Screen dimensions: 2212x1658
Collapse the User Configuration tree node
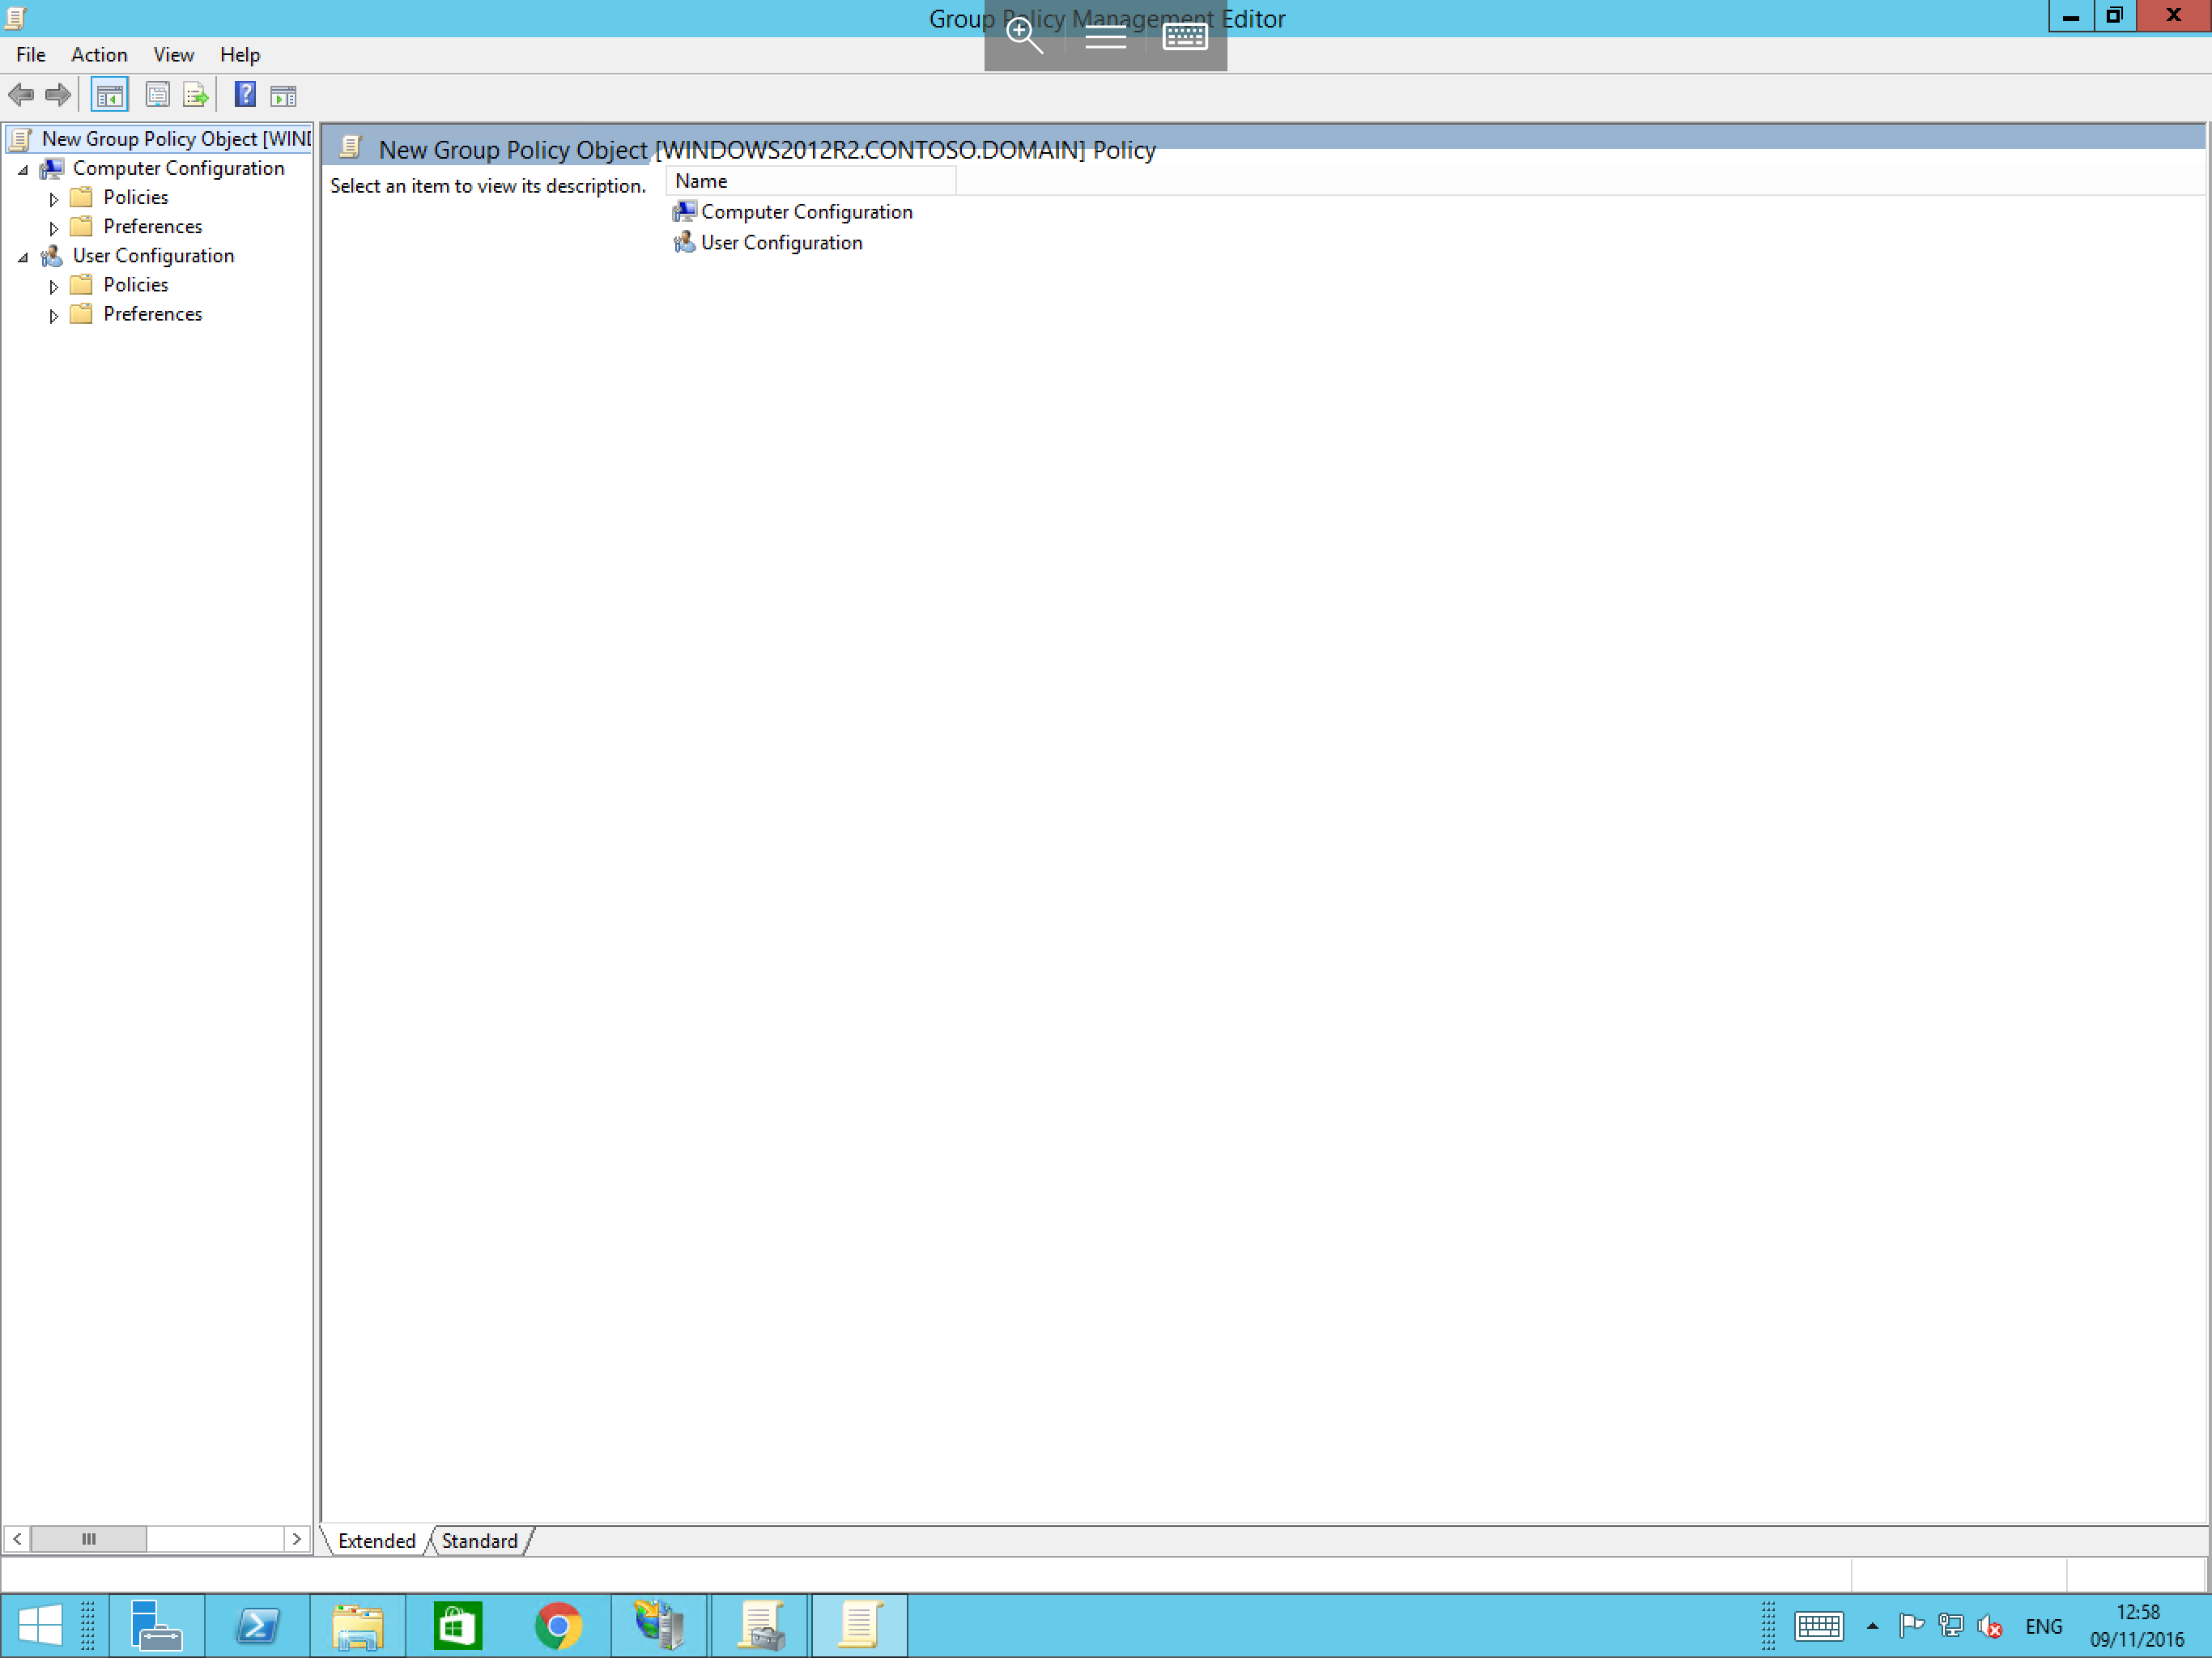pyautogui.click(x=23, y=257)
